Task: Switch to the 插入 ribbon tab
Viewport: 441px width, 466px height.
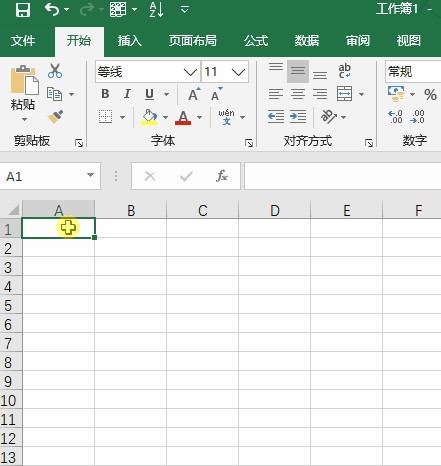Action: pos(130,41)
